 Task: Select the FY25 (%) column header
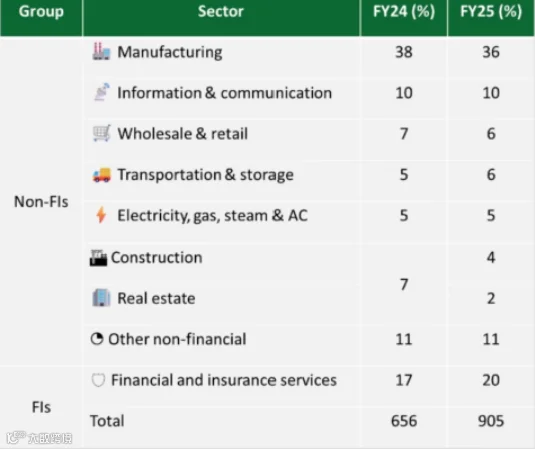[491, 12]
